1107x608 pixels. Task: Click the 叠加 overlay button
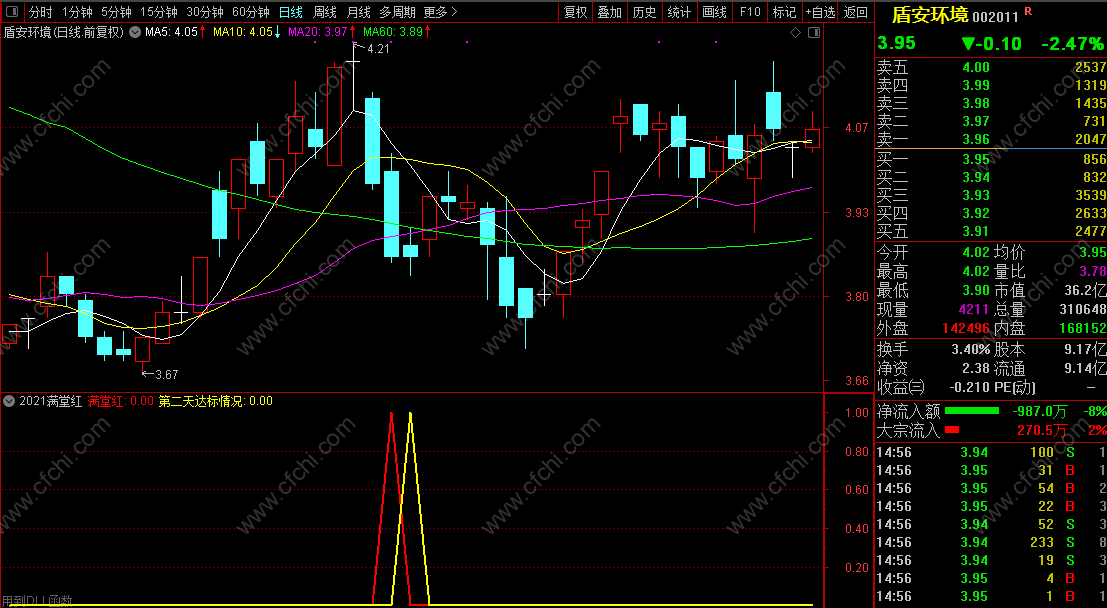610,12
